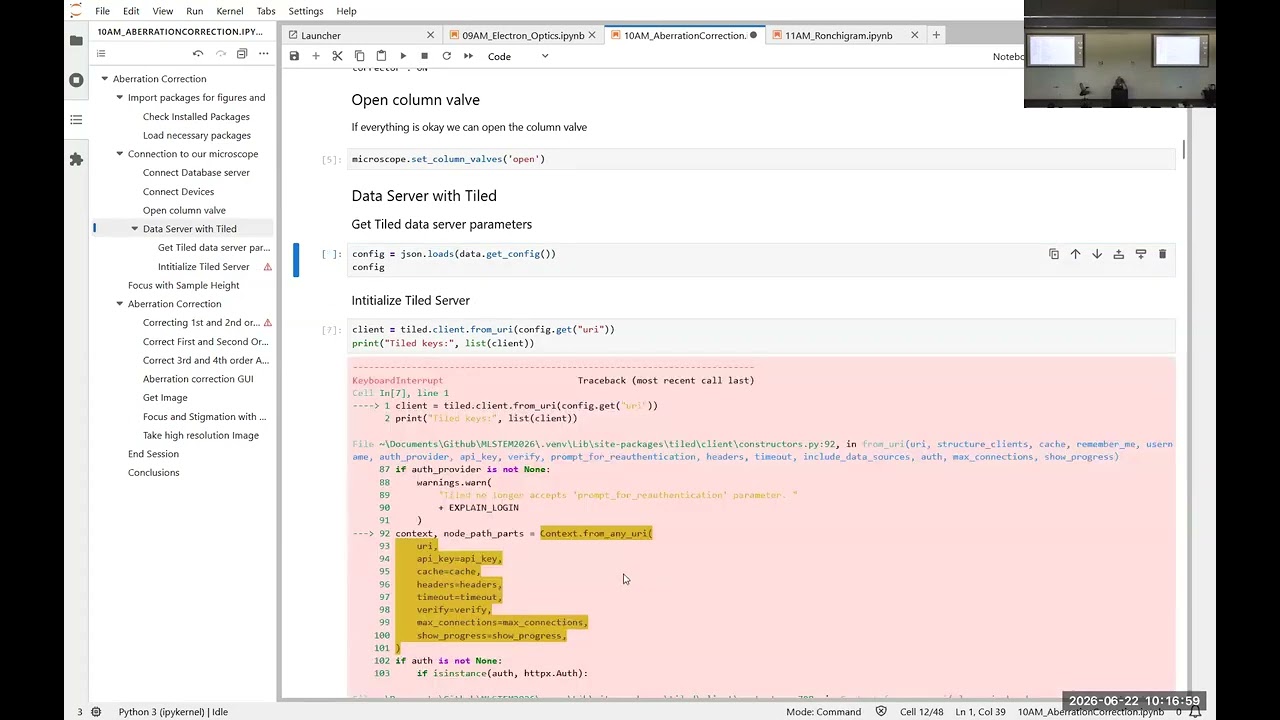Go to Take high resolution Image section
This screenshot has width=1280, height=720.
[x=201, y=435]
